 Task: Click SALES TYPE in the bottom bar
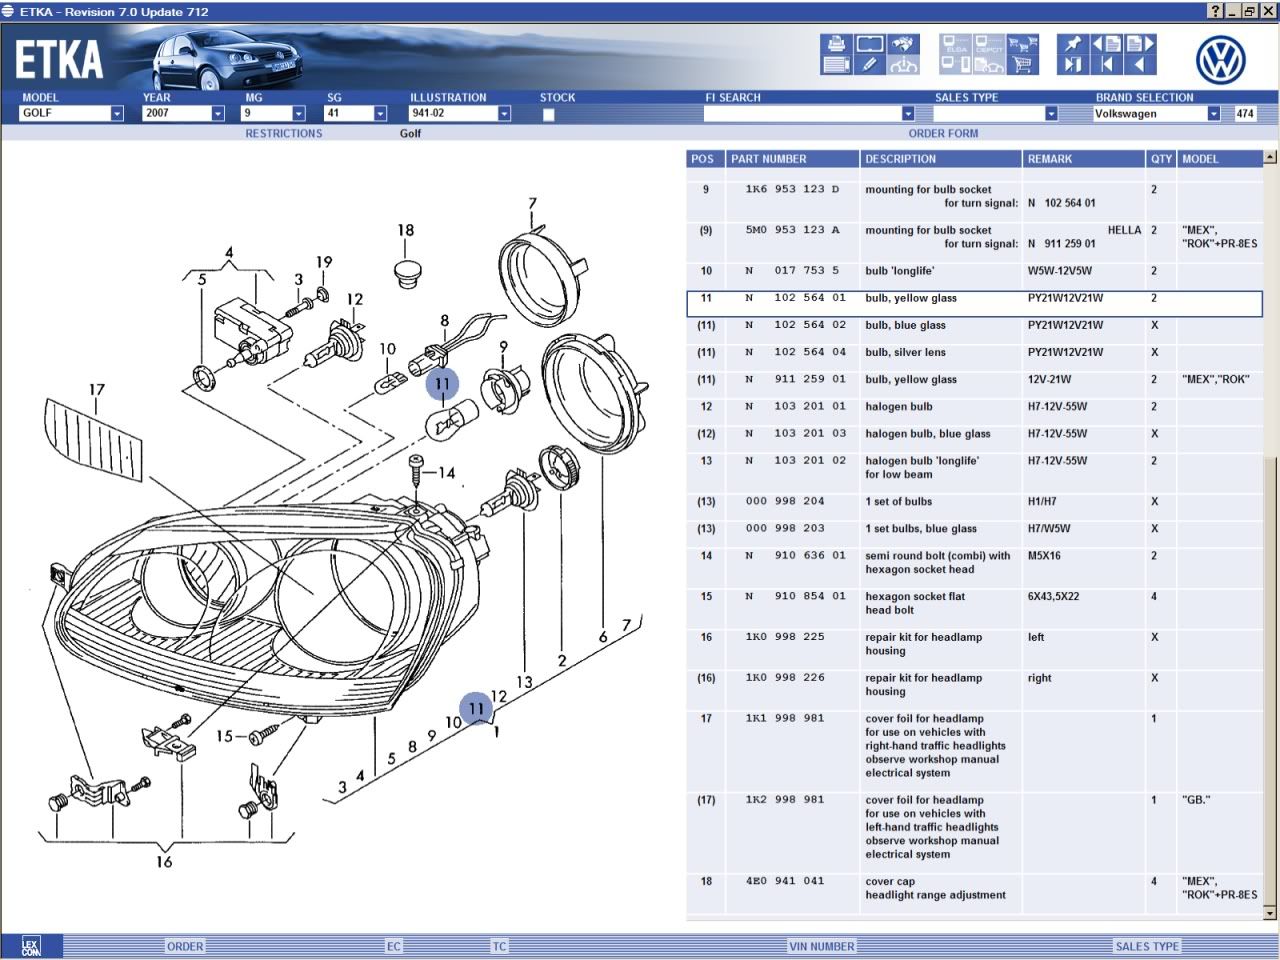[x=1147, y=946]
